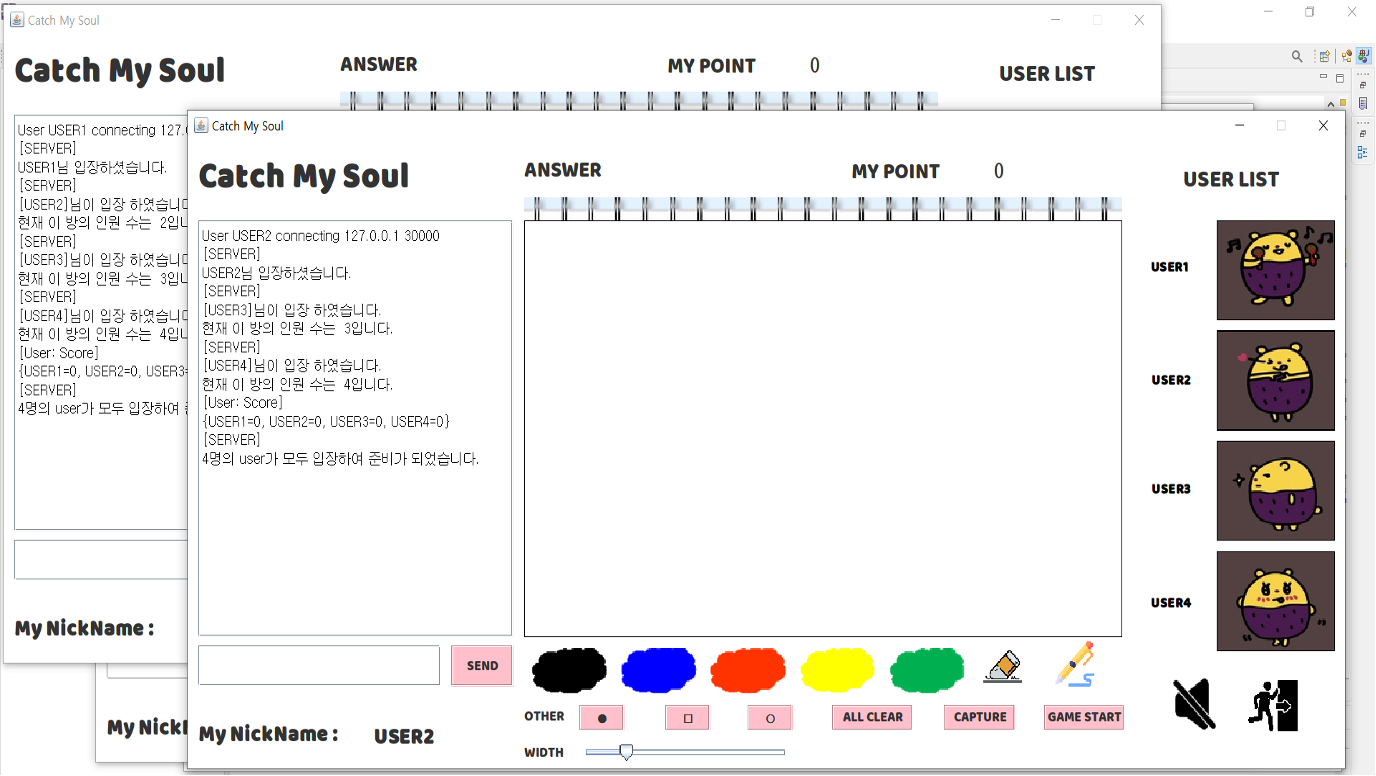
Task: Click the chat log text area
Action: point(355,428)
